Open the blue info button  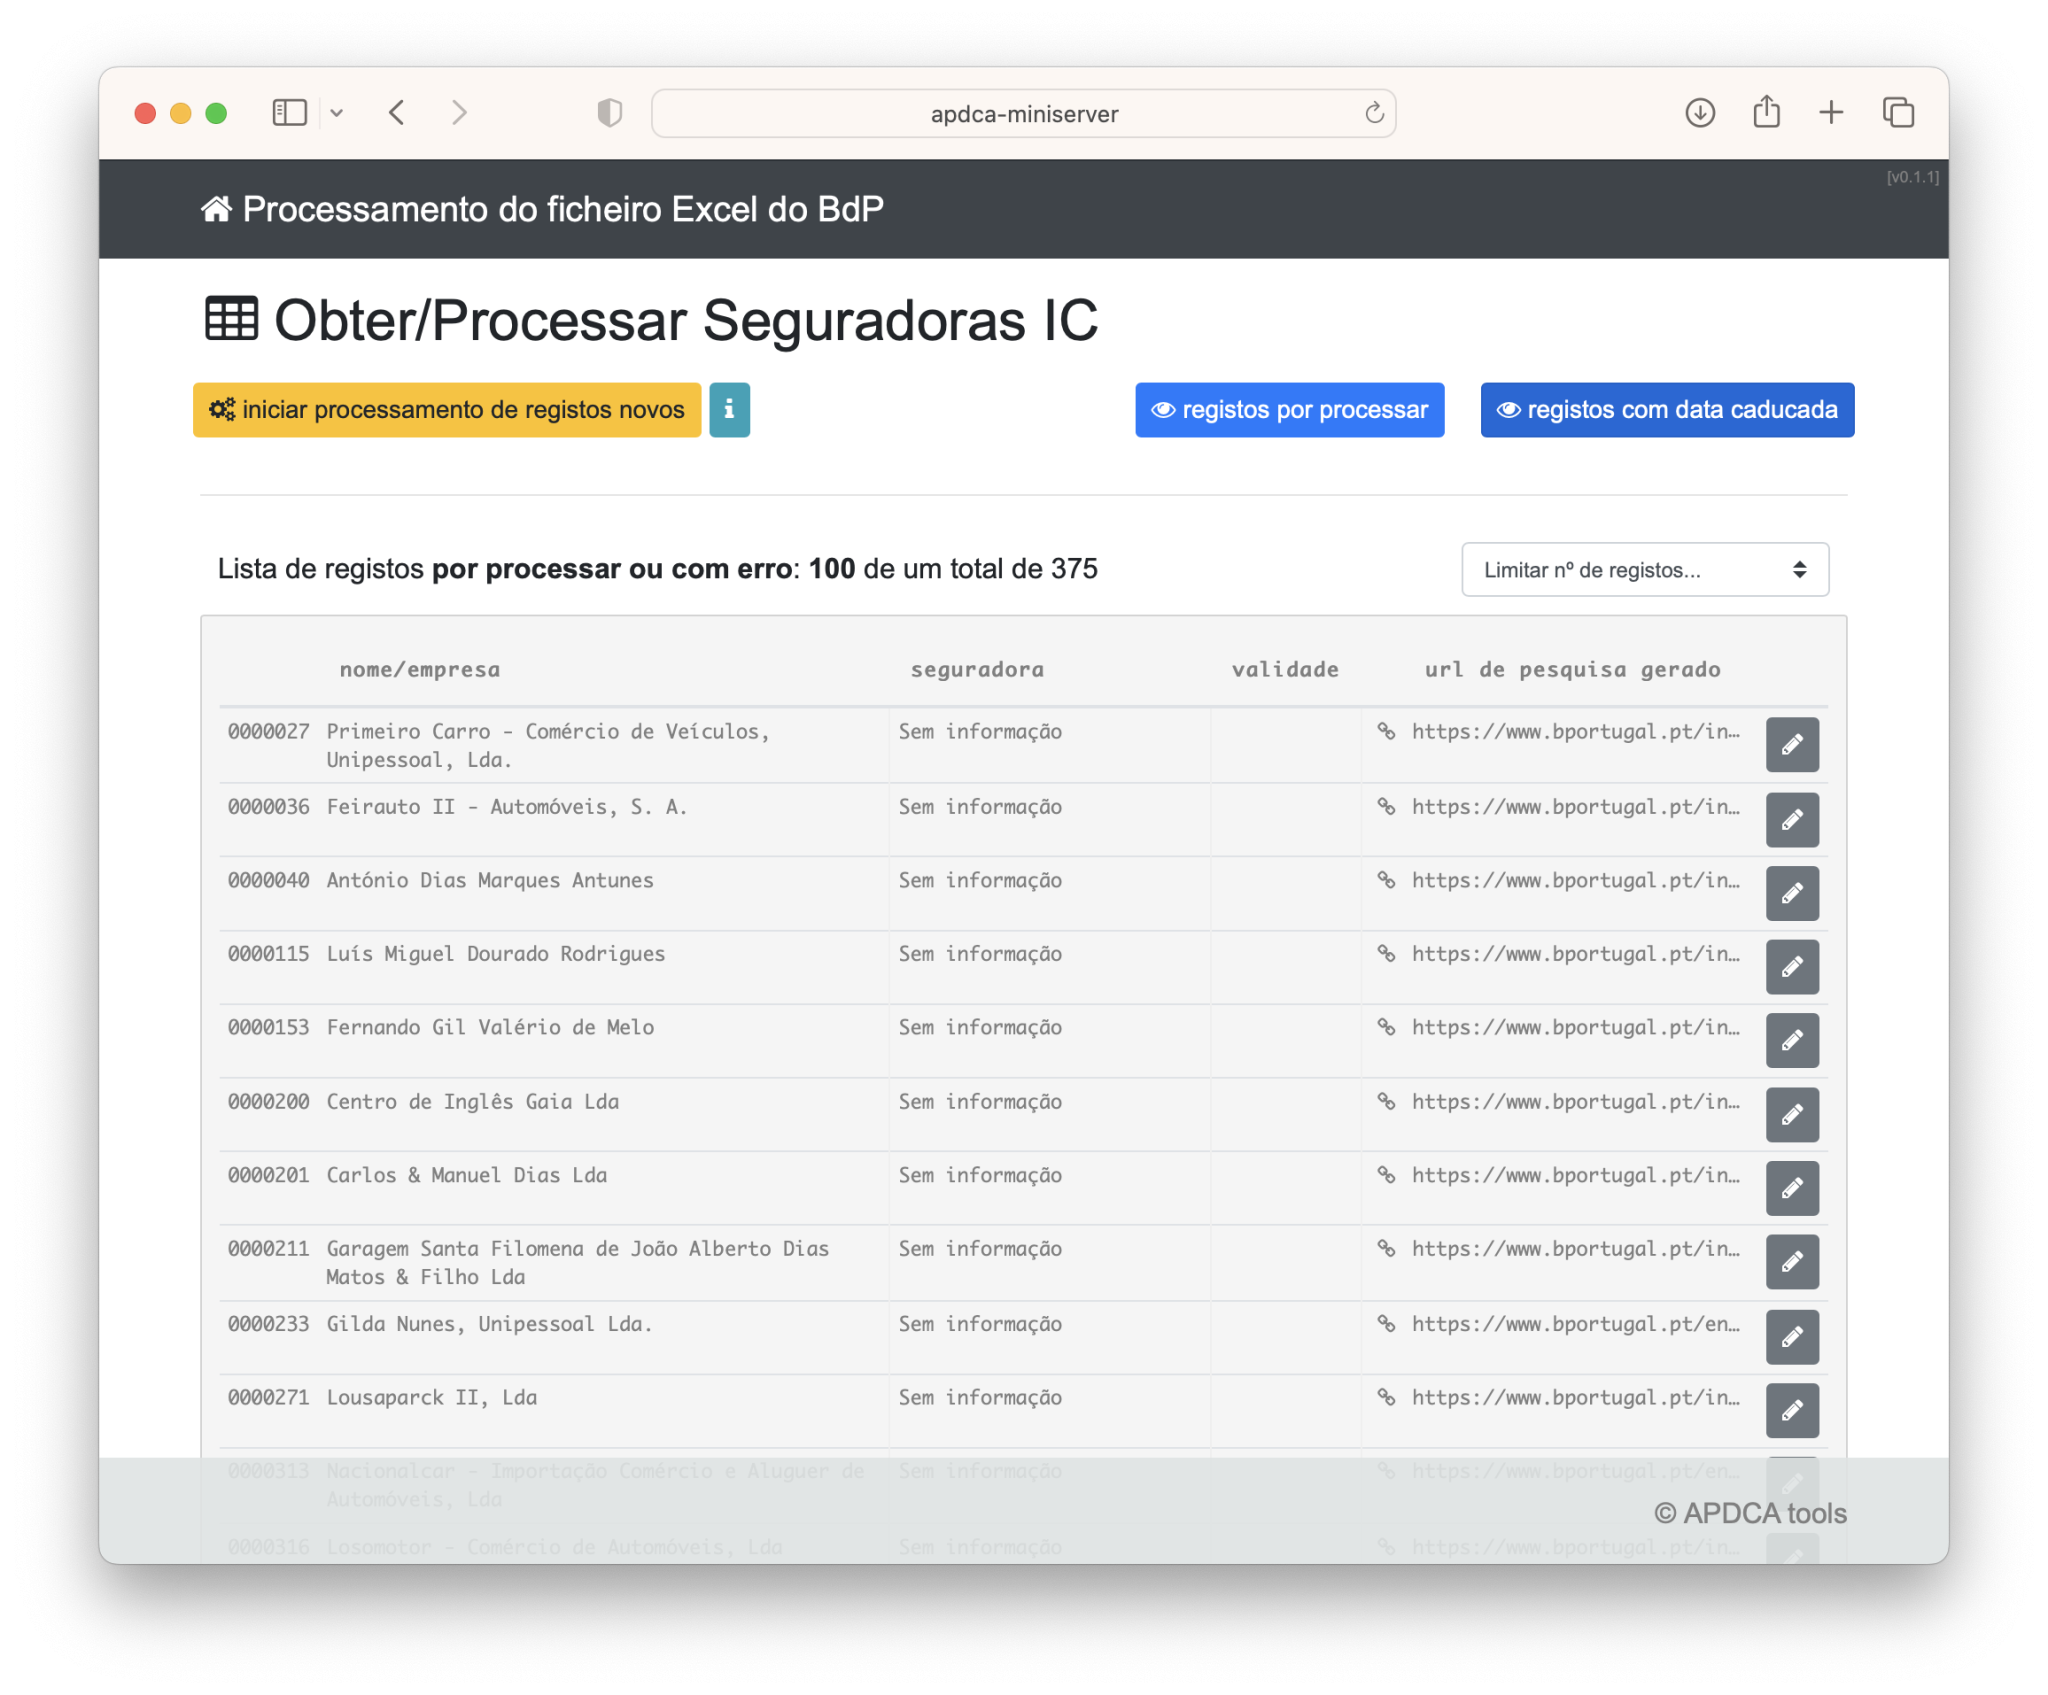729,410
